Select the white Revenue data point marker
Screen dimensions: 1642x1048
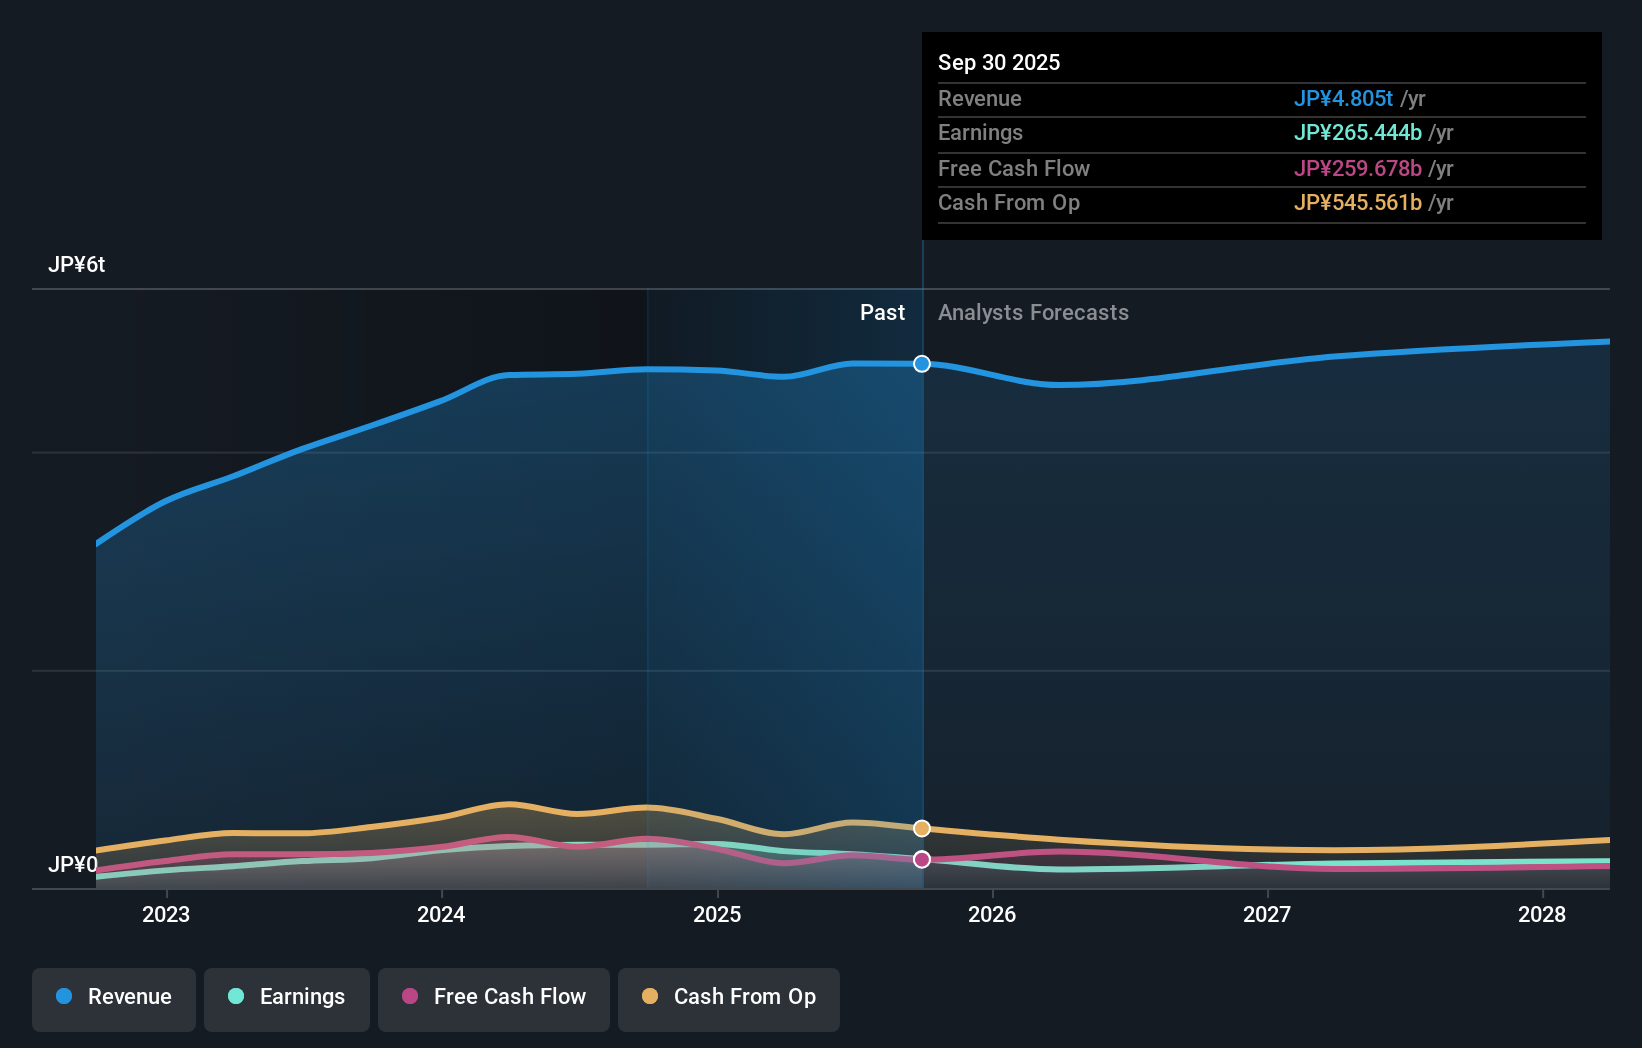point(921,364)
